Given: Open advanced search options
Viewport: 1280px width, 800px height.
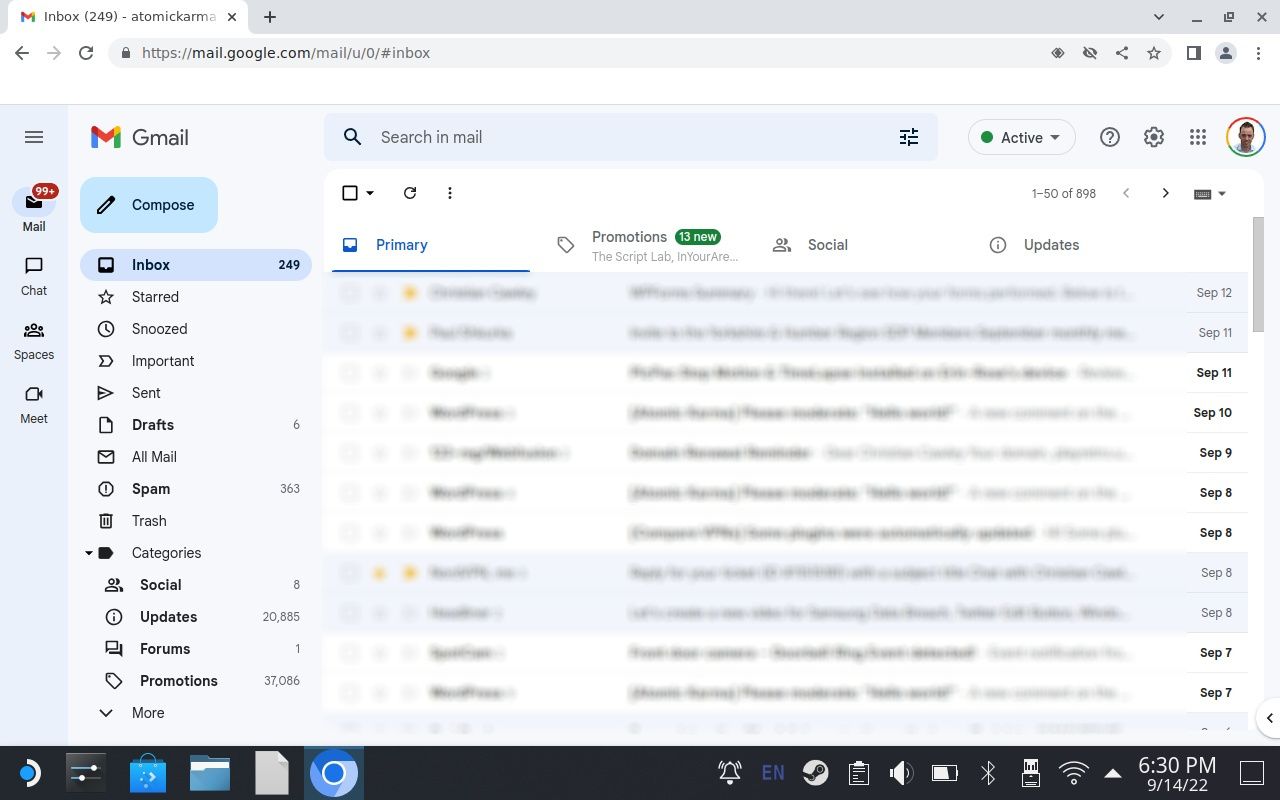Looking at the screenshot, I should pos(908,137).
